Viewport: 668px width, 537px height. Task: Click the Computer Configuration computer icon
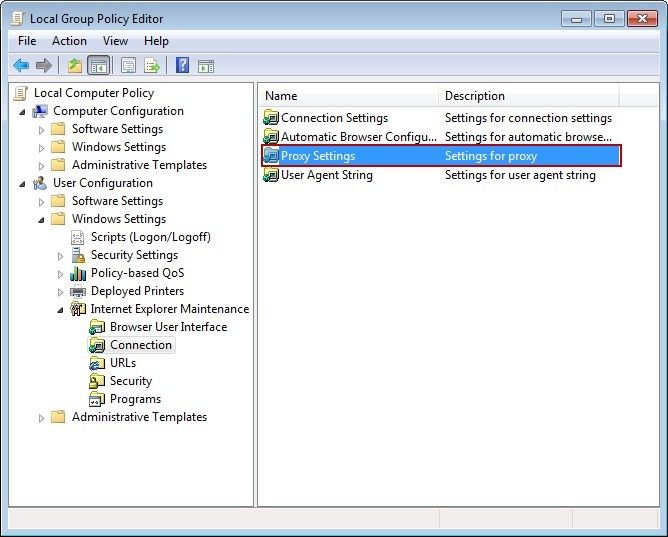pos(40,111)
